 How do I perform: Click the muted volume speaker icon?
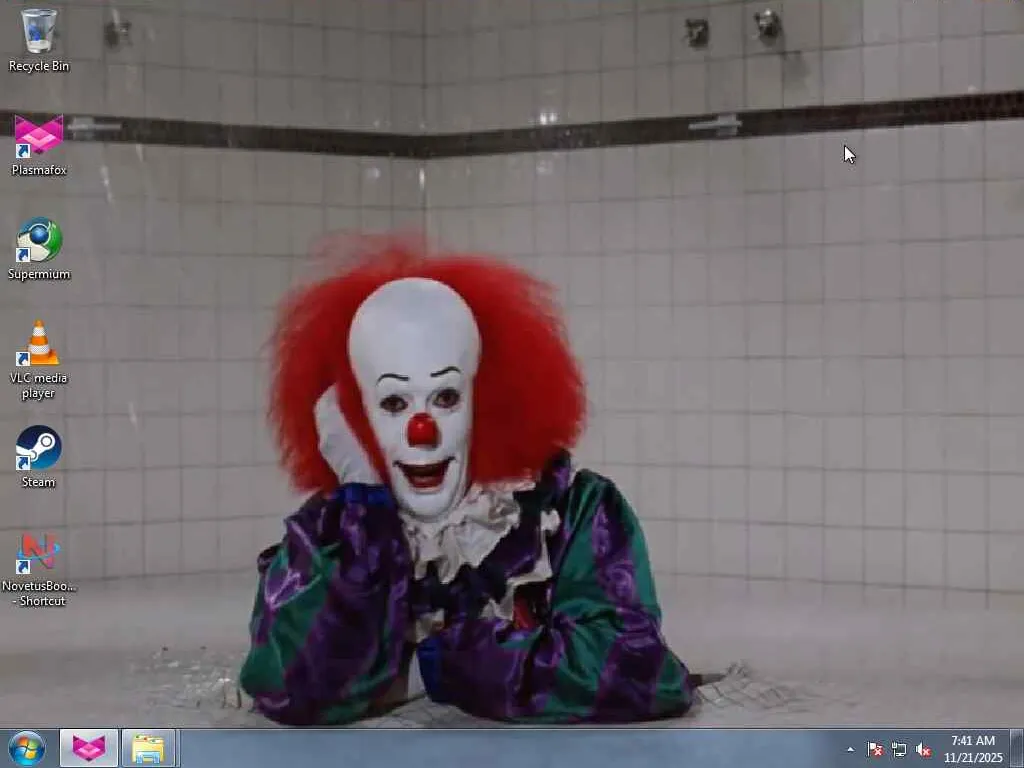(923, 749)
